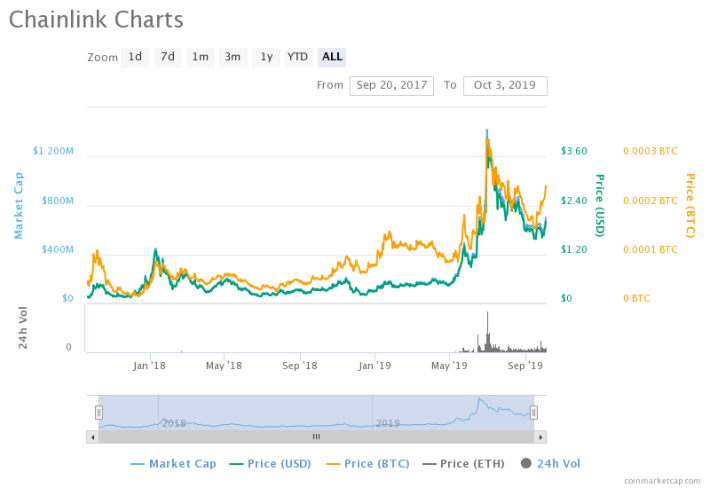710x488 pixels.
Task: Toggle the Market Cap series in legend
Action: 173,464
